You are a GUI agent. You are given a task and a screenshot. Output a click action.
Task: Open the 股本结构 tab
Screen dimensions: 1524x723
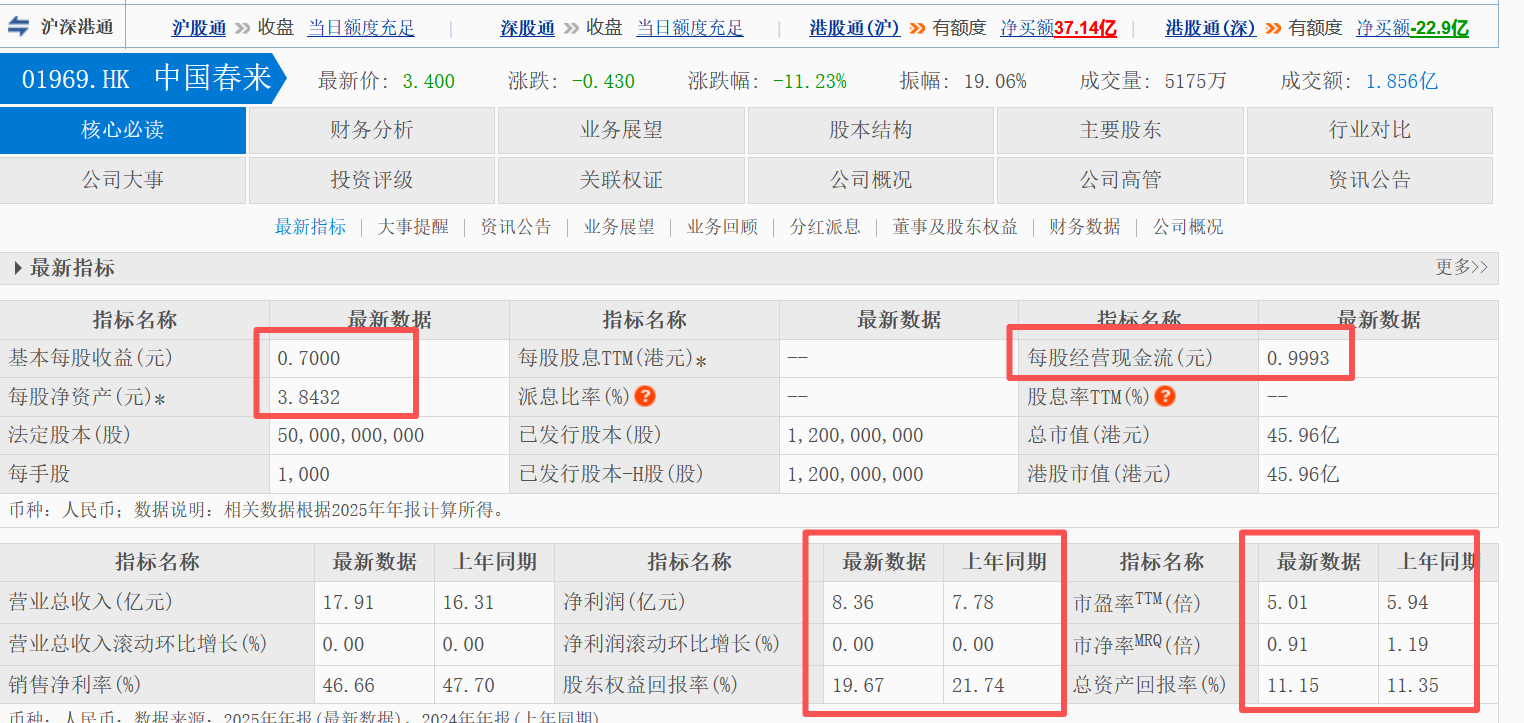870,130
